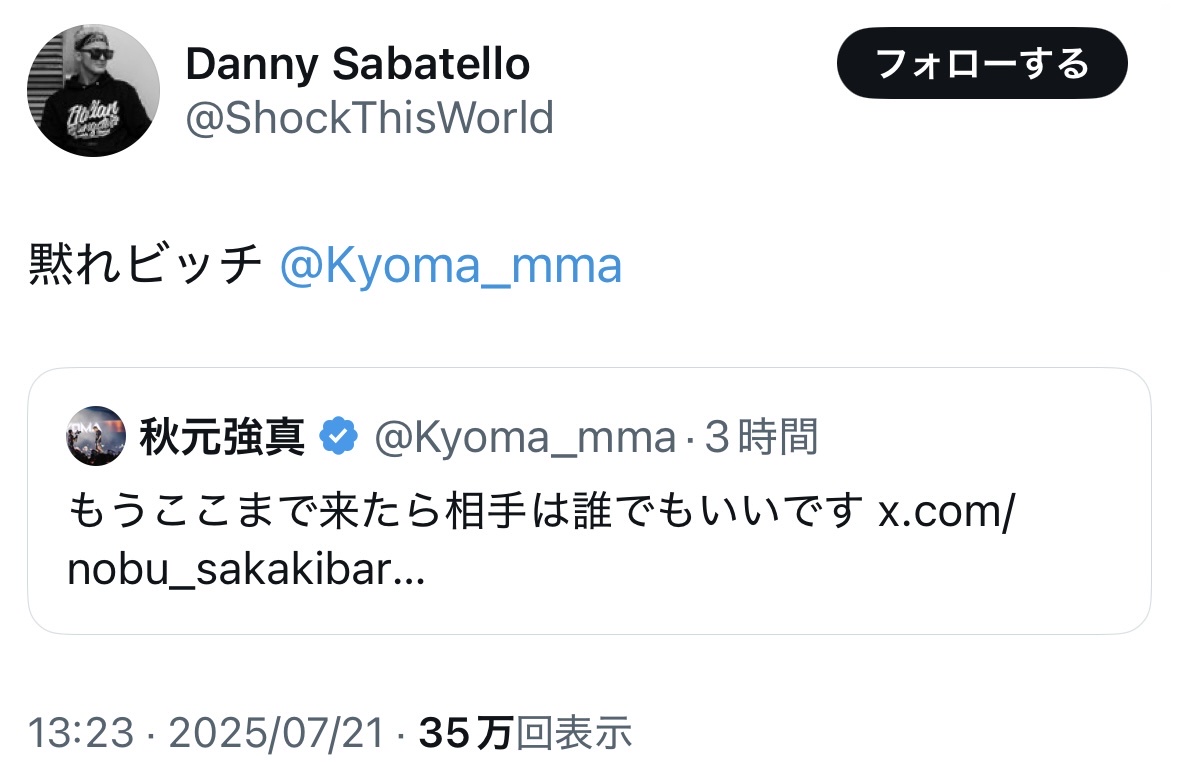This screenshot has height=762, width=1179.
Task: Open the @ShockThisWorld handle
Action: (369, 118)
